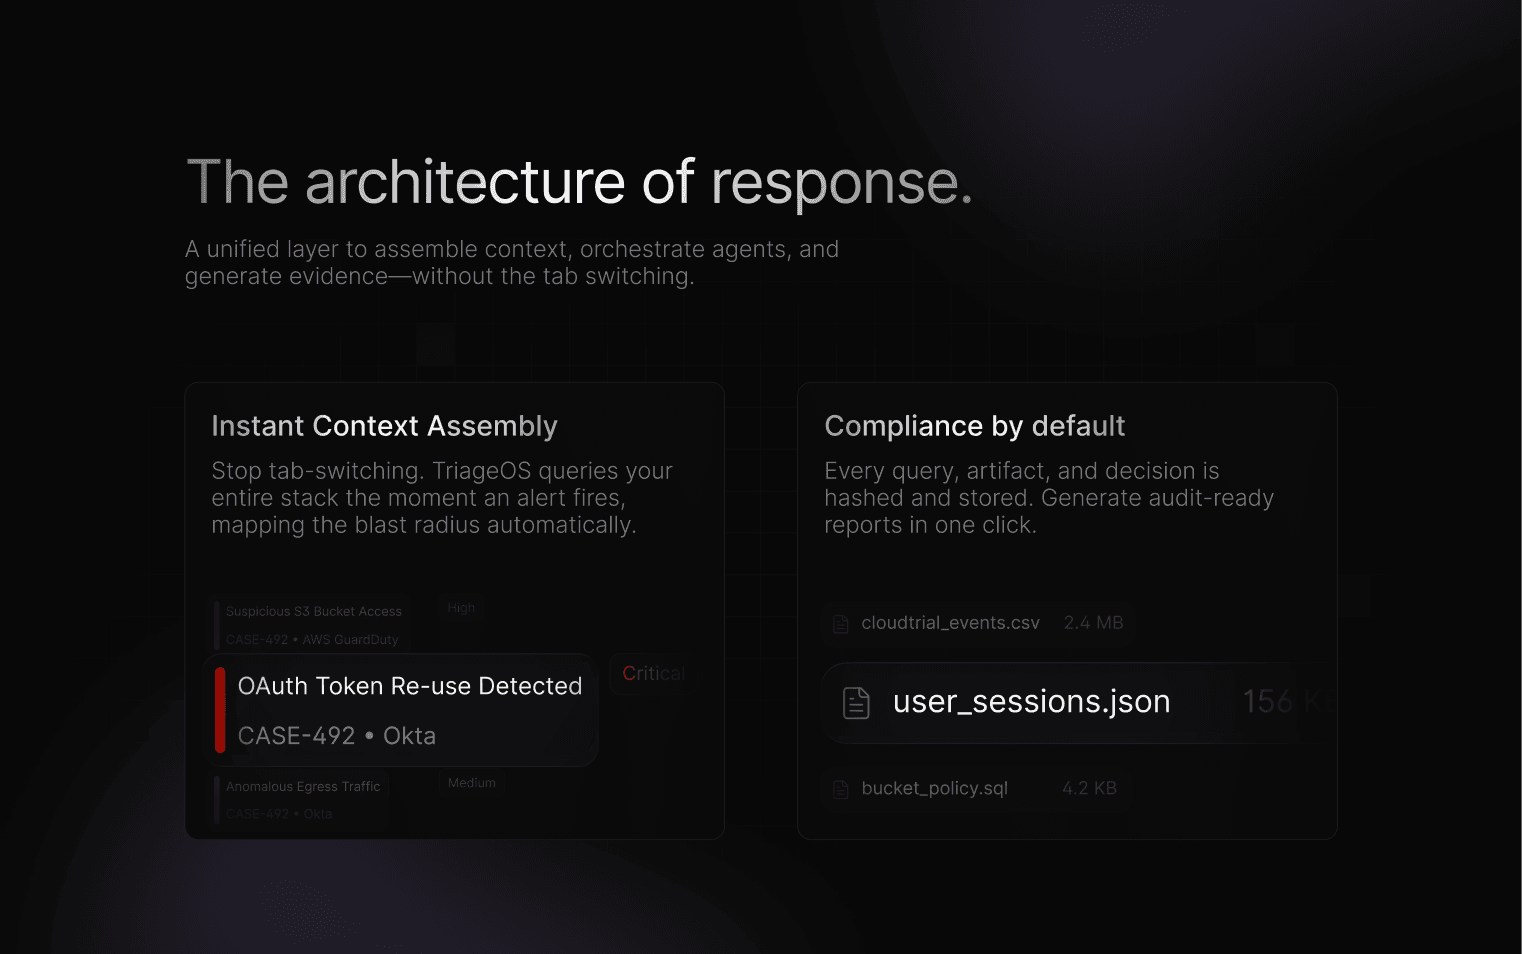The width and height of the screenshot is (1522, 954).
Task: Click The architecture of response headline
Action: [579, 183]
